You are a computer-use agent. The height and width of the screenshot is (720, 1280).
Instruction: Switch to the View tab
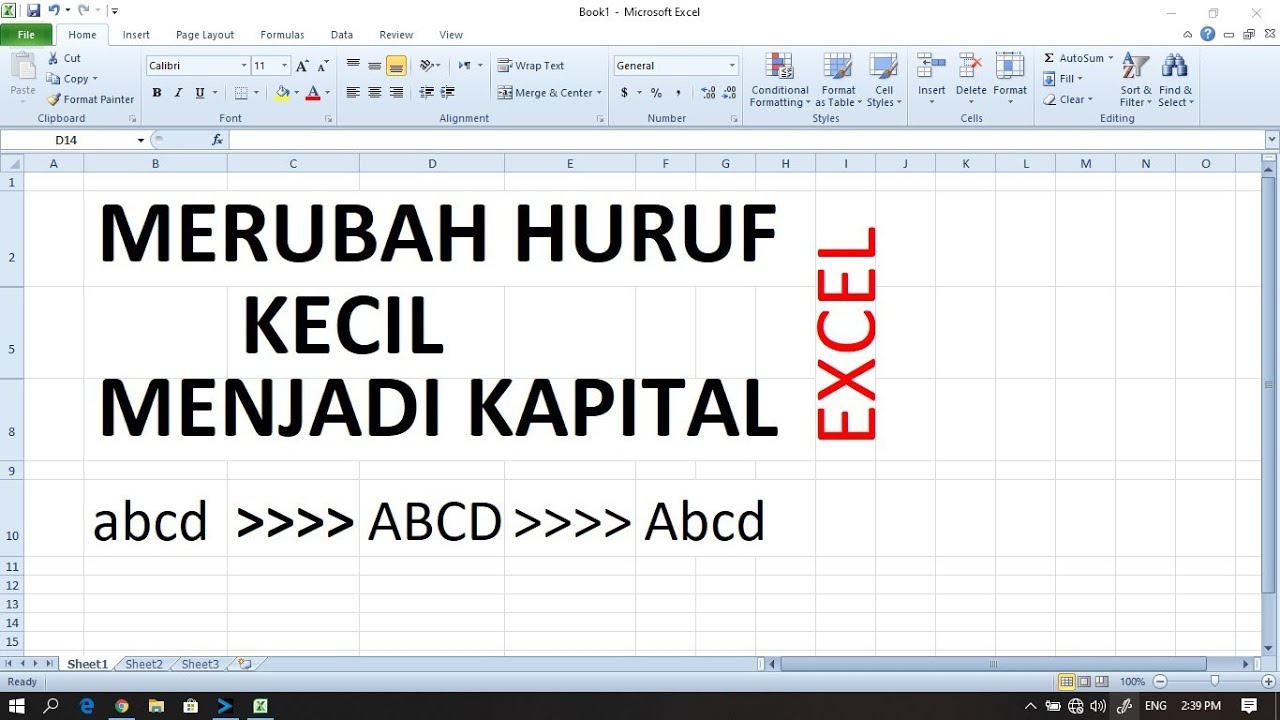tap(451, 35)
